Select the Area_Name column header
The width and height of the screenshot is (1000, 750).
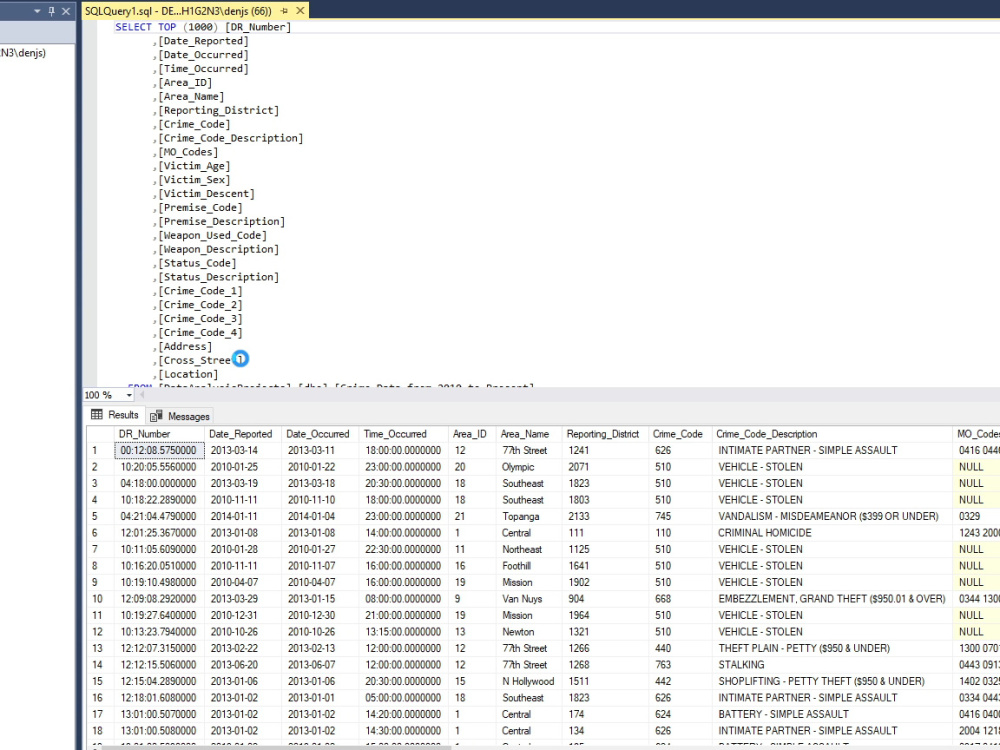click(529, 434)
